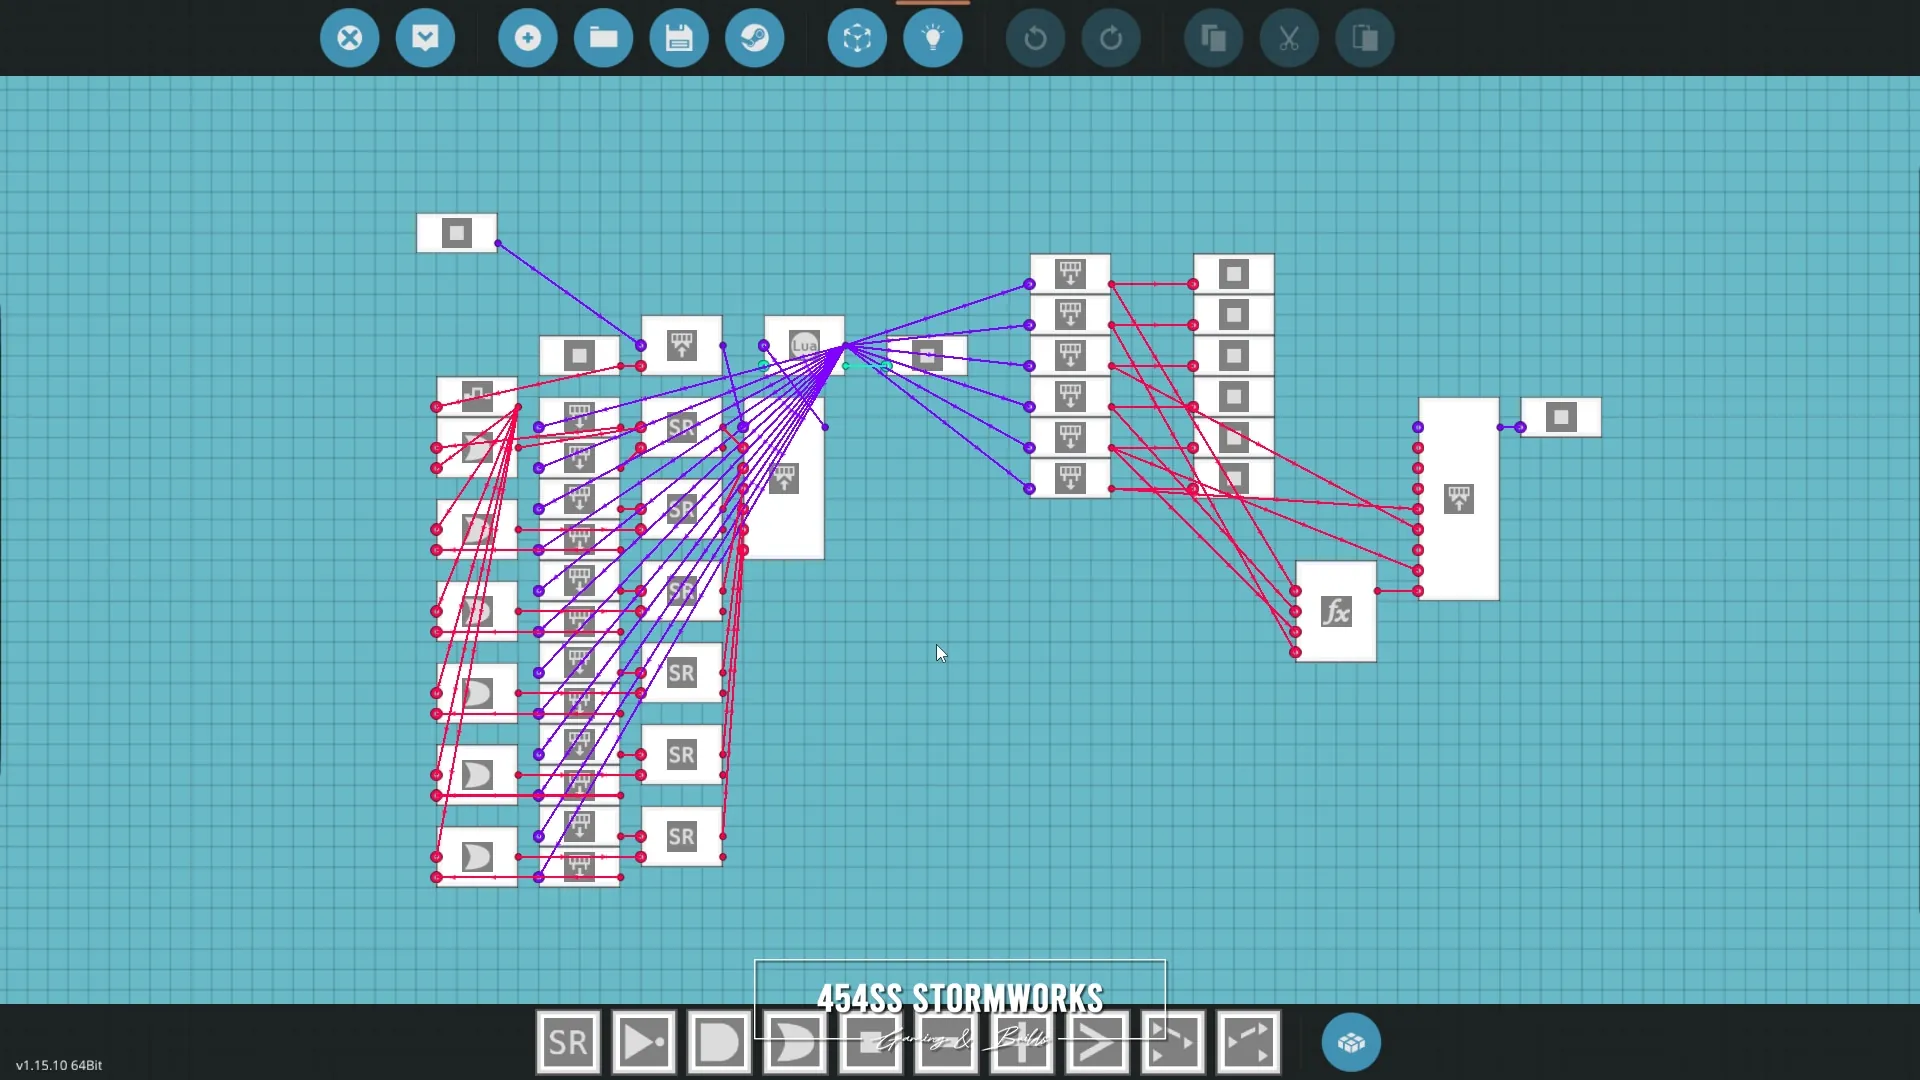Click the copy icon in top toolbar
Viewport: 1920px width, 1080px height.
click(x=1213, y=38)
